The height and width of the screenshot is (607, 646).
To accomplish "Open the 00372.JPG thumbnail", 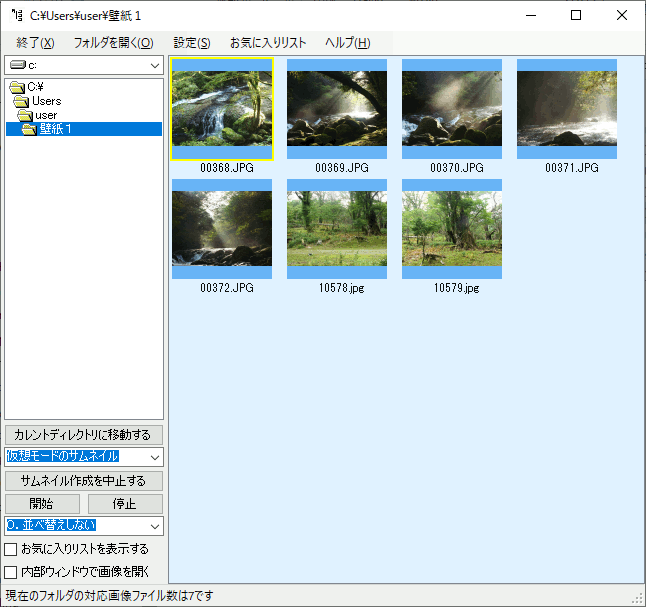I will pyautogui.click(x=222, y=229).
